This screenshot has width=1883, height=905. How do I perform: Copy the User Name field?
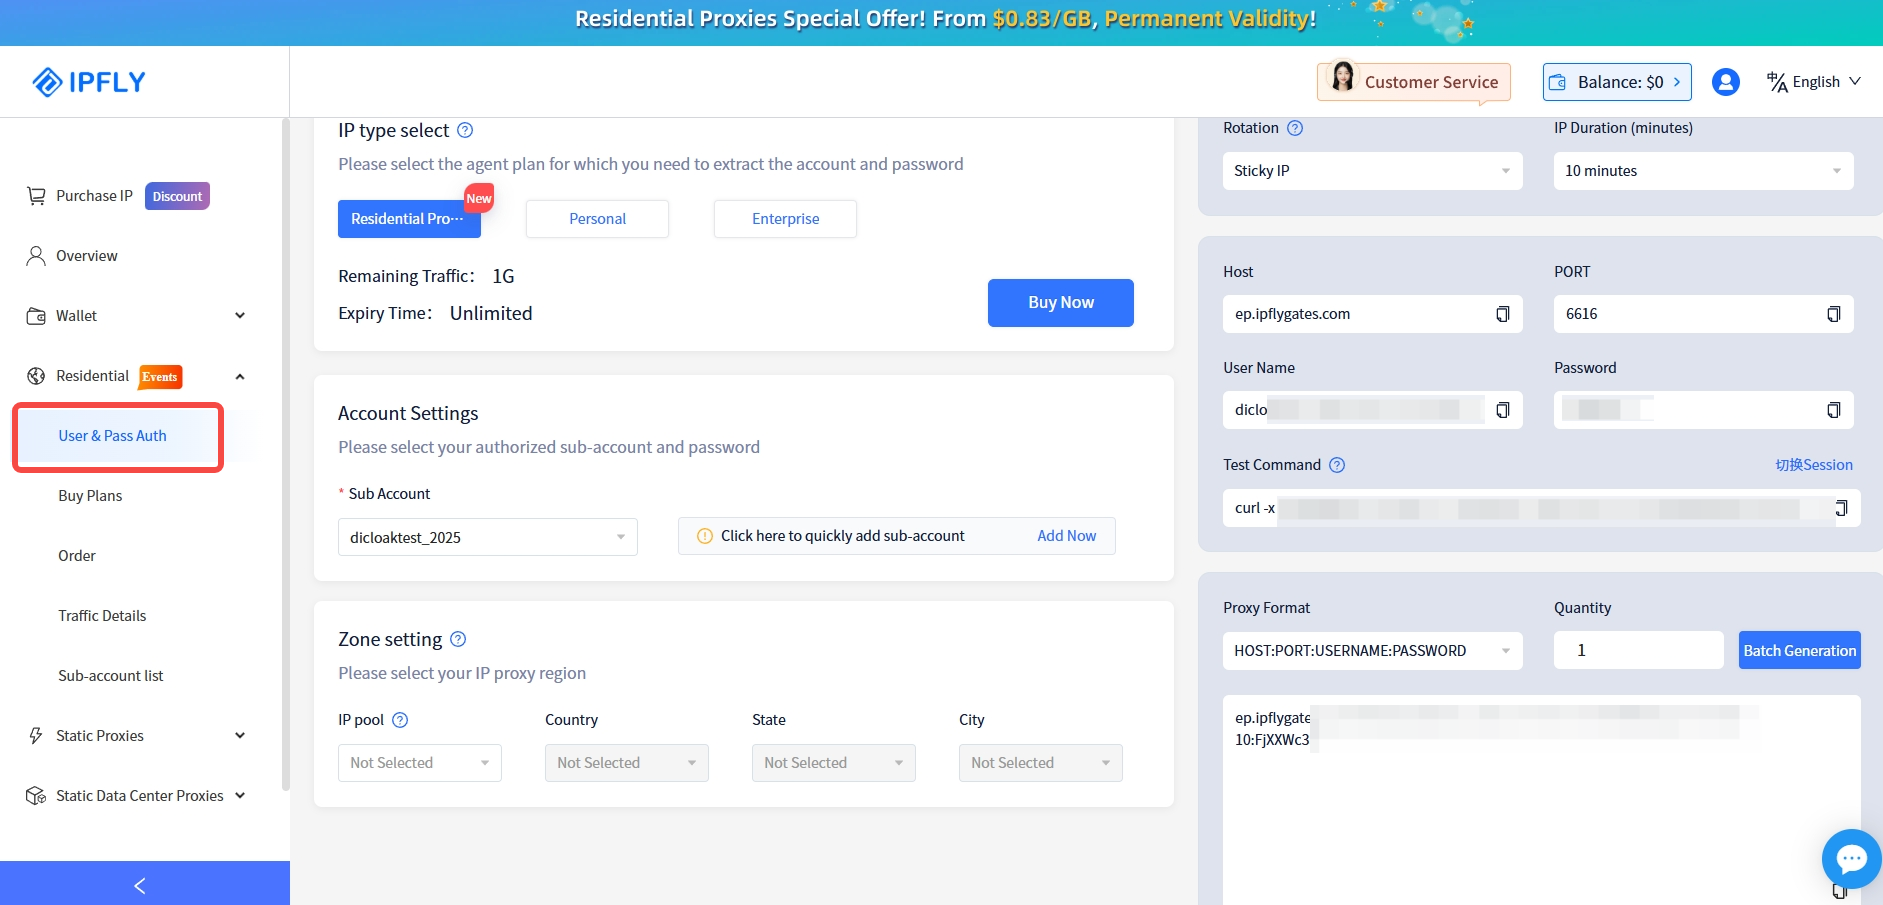point(1502,410)
